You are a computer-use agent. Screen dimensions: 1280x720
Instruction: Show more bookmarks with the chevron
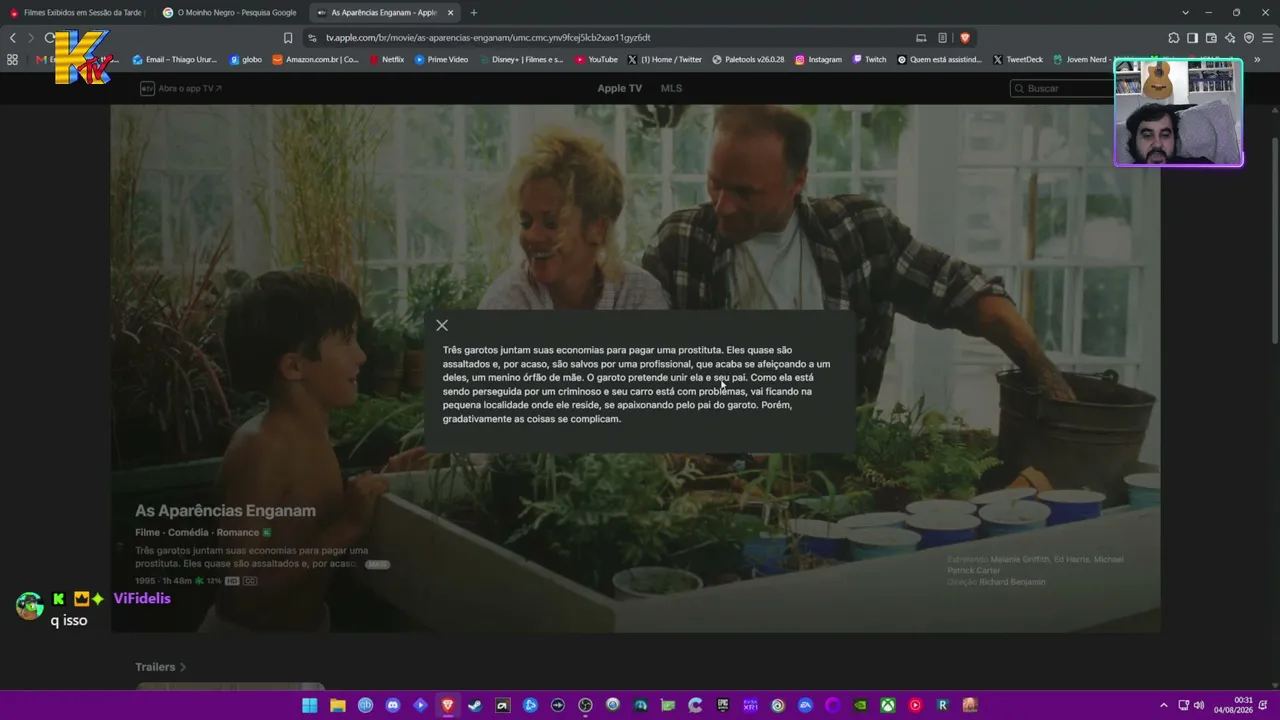click(1258, 60)
